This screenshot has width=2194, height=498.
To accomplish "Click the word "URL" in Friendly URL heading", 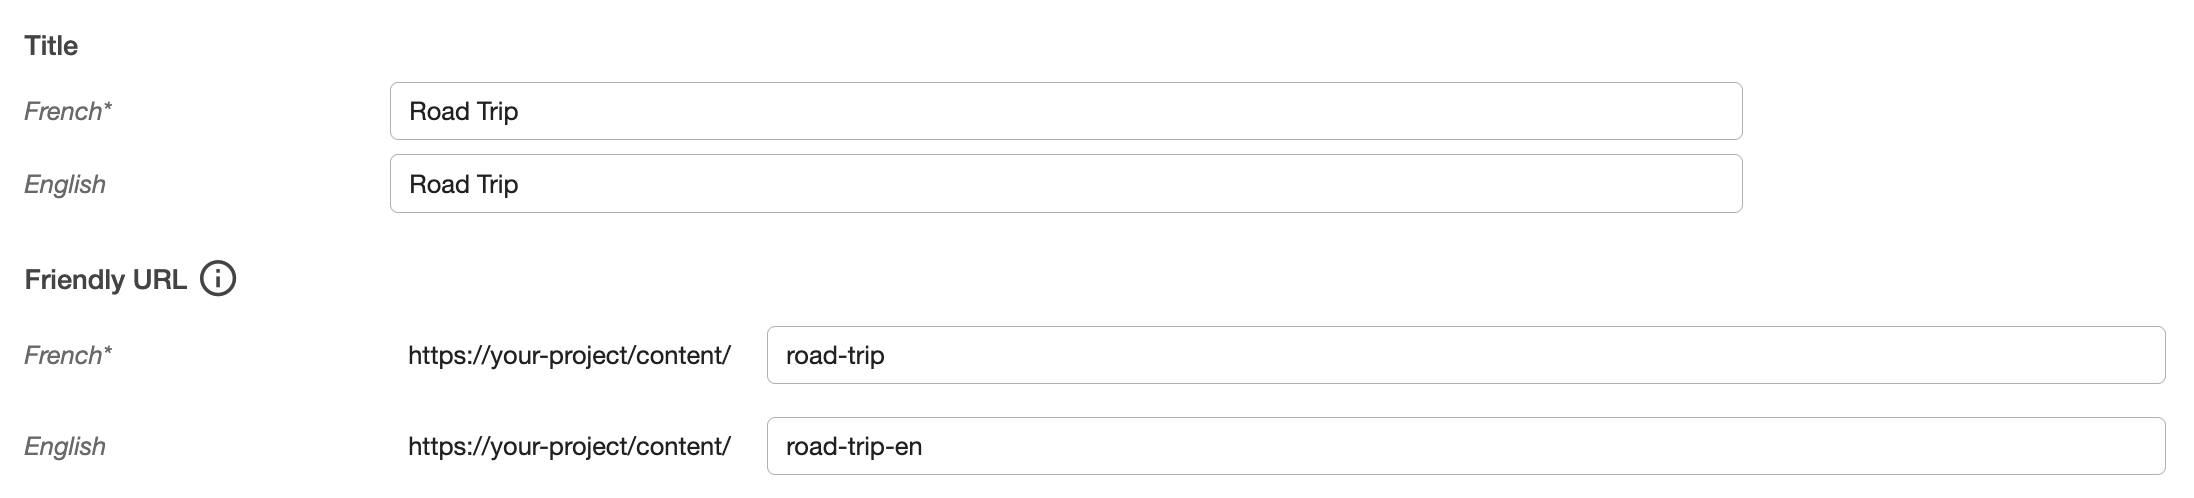I will click(158, 280).
